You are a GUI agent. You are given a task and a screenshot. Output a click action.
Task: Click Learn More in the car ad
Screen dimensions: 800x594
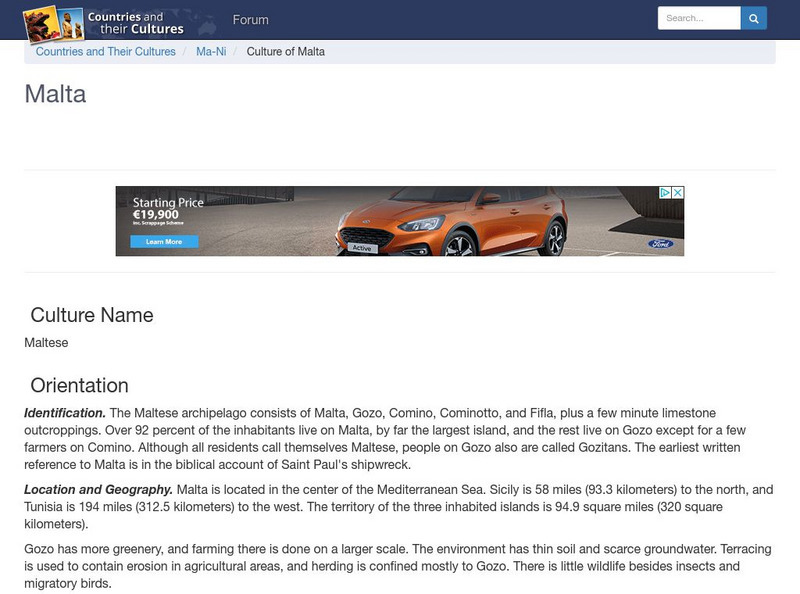(164, 242)
